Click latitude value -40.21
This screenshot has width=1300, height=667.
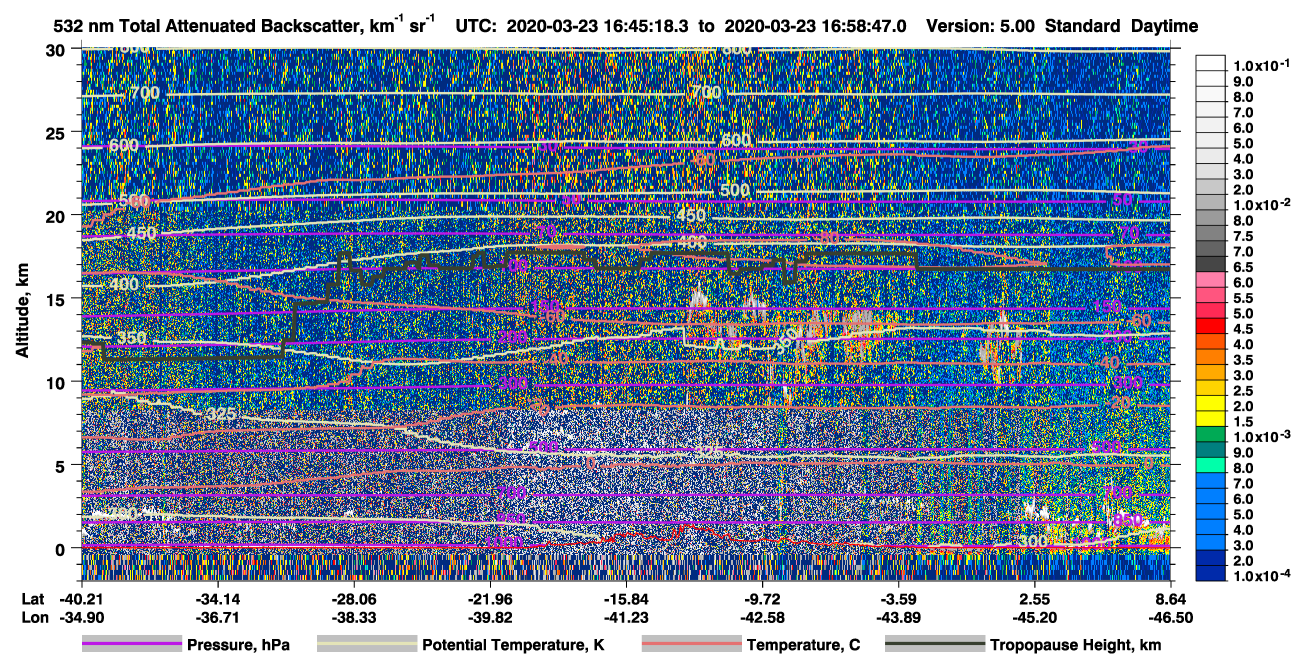click(82, 599)
